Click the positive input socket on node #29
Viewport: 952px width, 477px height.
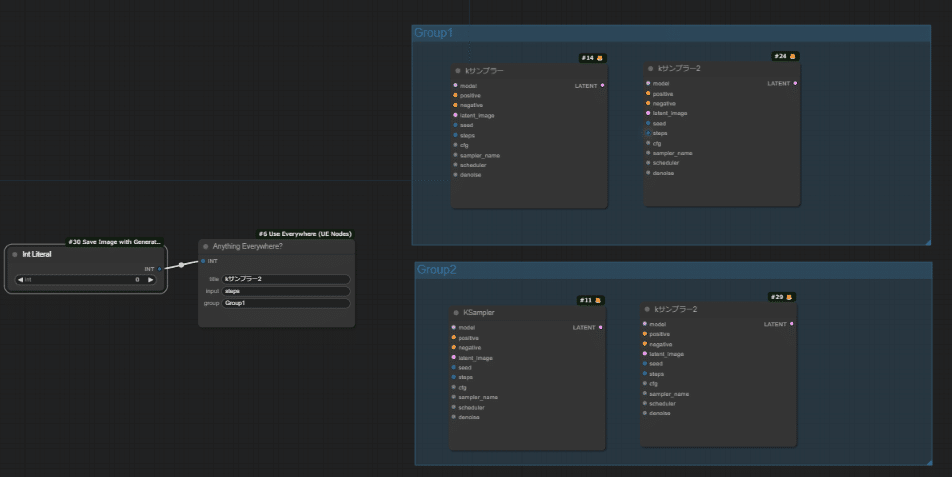tap(645, 334)
